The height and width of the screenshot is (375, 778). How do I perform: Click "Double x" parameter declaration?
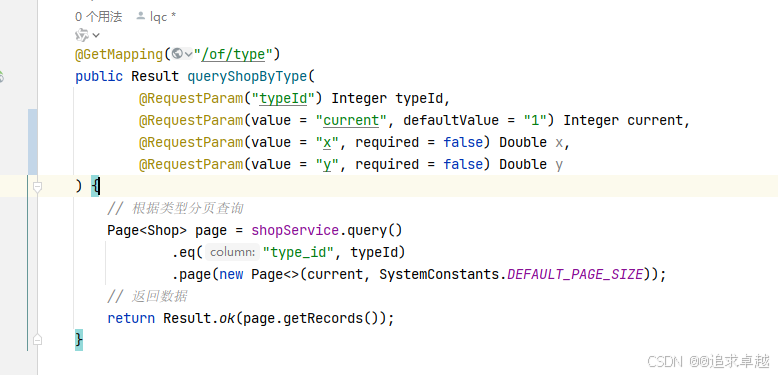pos(531,142)
